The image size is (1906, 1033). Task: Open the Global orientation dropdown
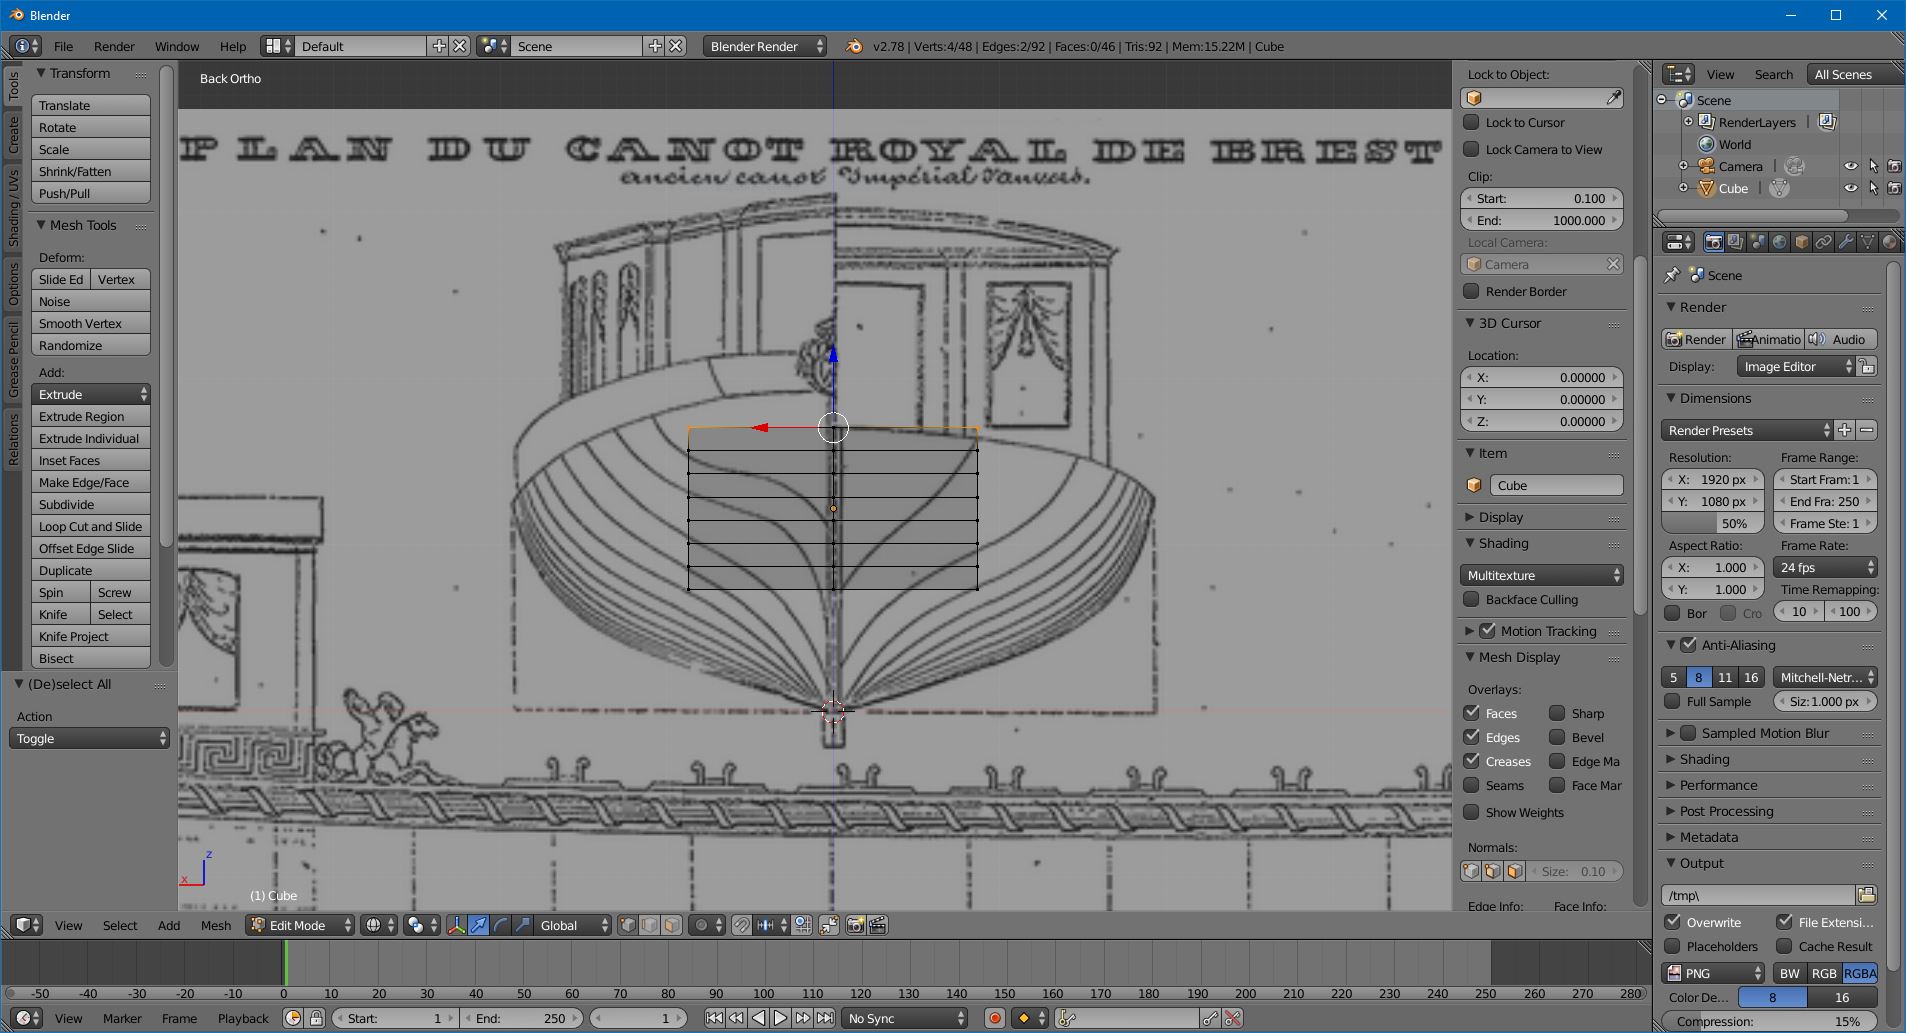click(x=573, y=925)
